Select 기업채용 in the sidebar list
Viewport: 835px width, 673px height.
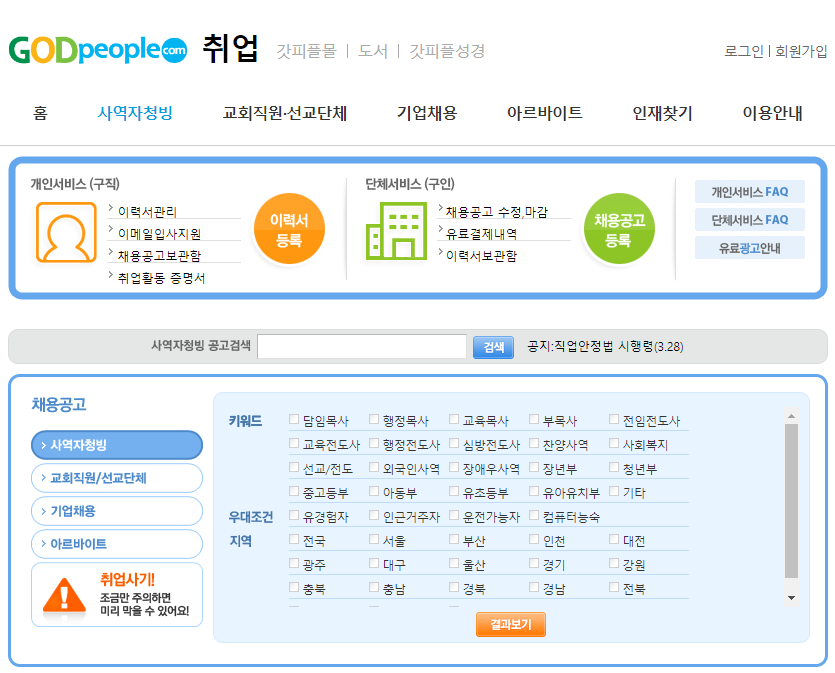pos(117,511)
